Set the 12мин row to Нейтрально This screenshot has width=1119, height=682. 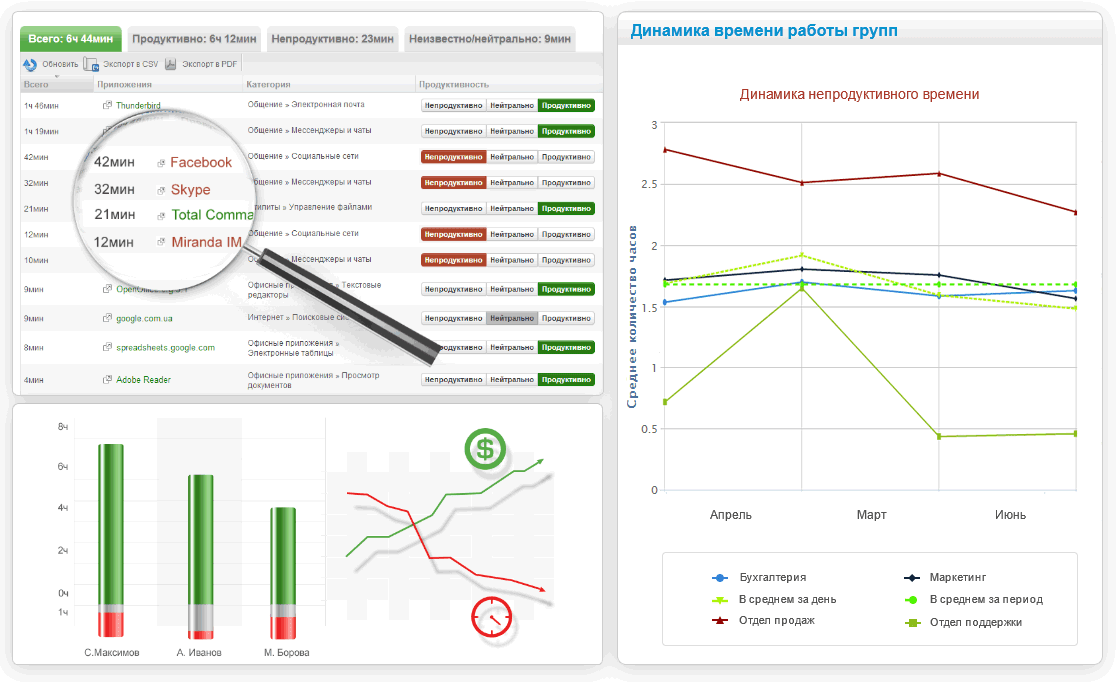point(512,234)
